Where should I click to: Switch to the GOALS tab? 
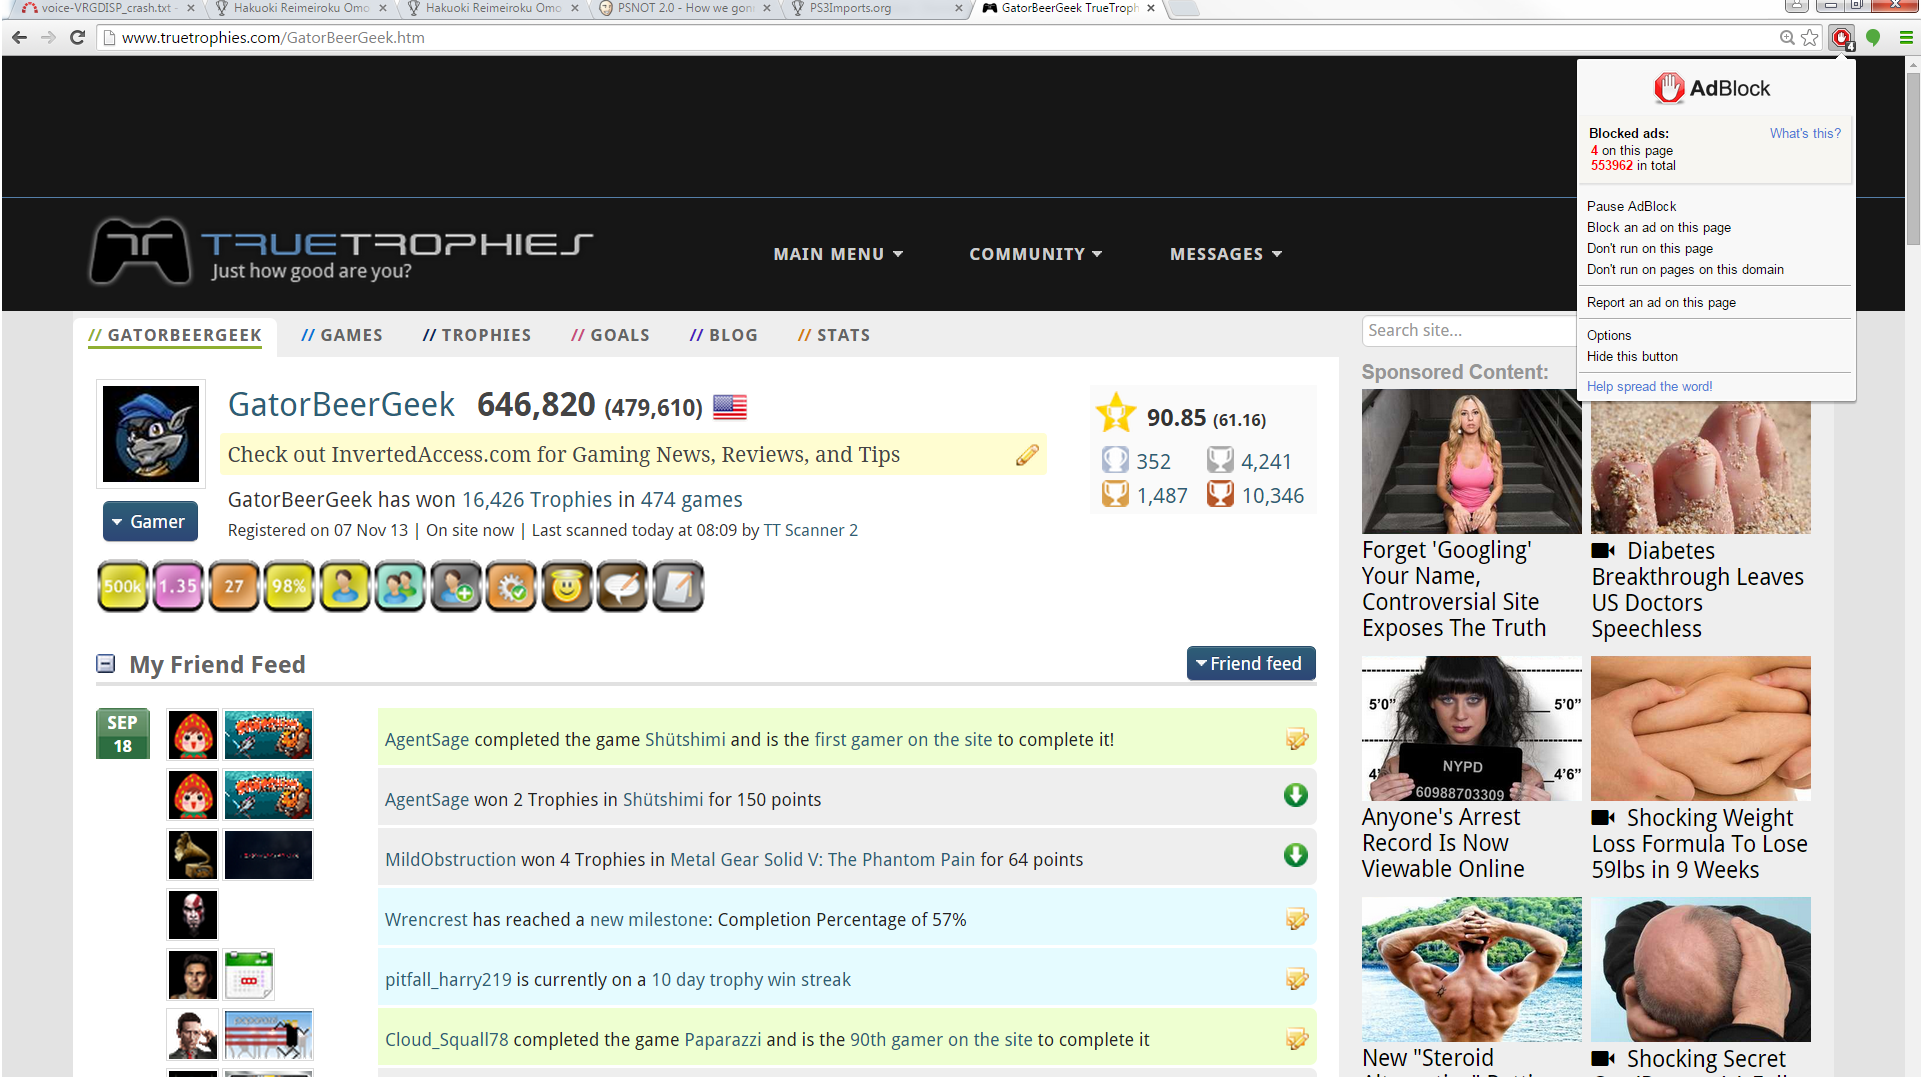pos(610,335)
